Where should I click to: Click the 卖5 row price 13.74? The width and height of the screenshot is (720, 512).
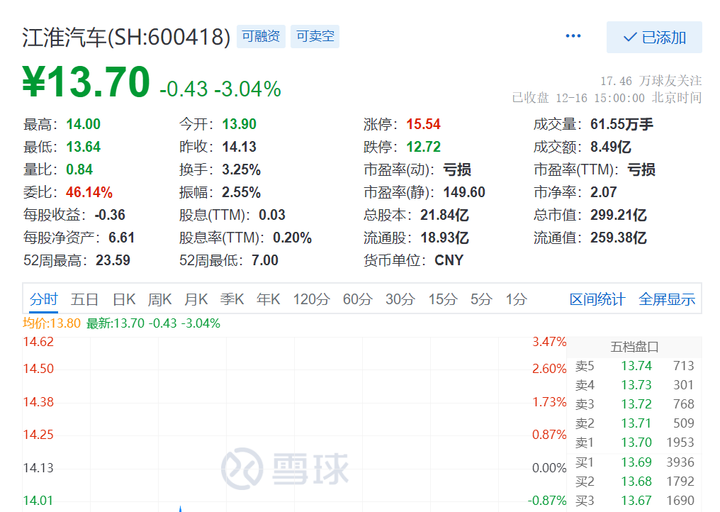click(636, 366)
